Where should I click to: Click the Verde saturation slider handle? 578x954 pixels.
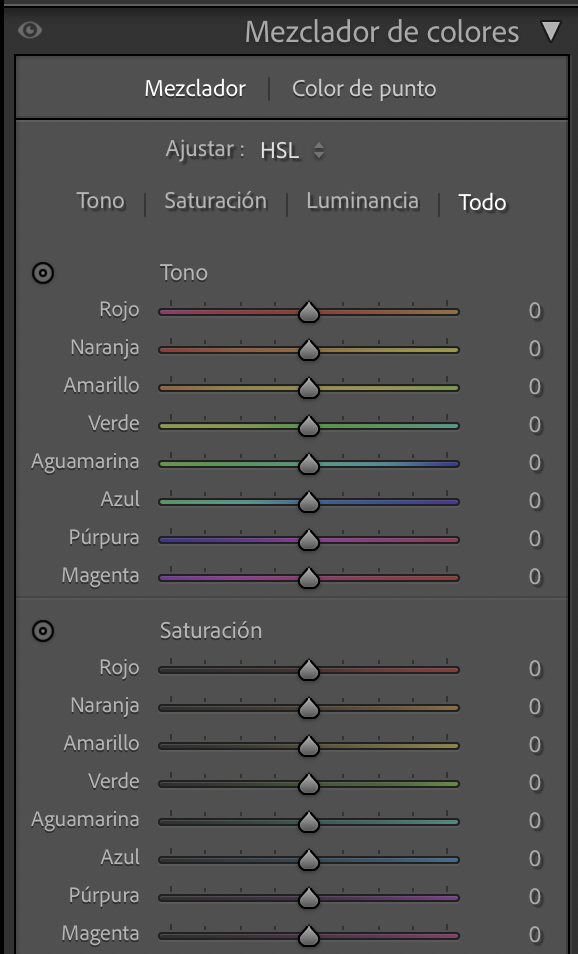pyautogui.click(x=309, y=784)
